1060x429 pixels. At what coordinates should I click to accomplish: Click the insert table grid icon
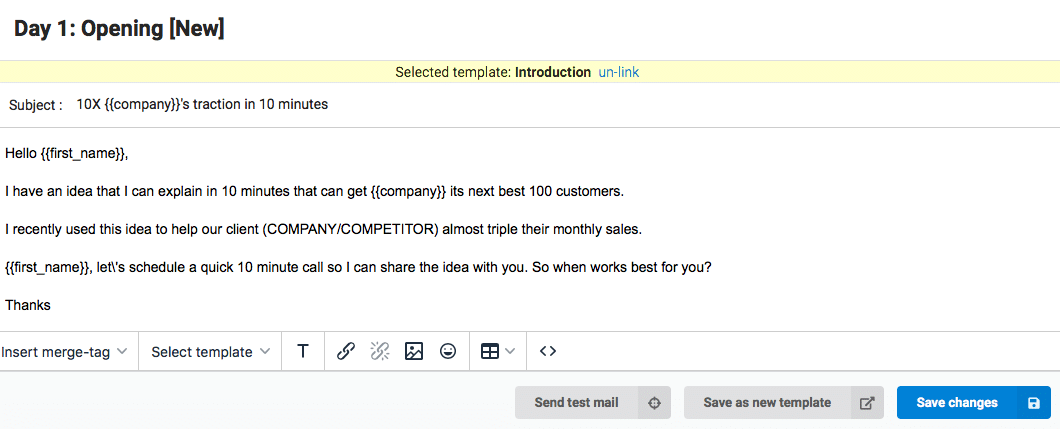[489, 351]
